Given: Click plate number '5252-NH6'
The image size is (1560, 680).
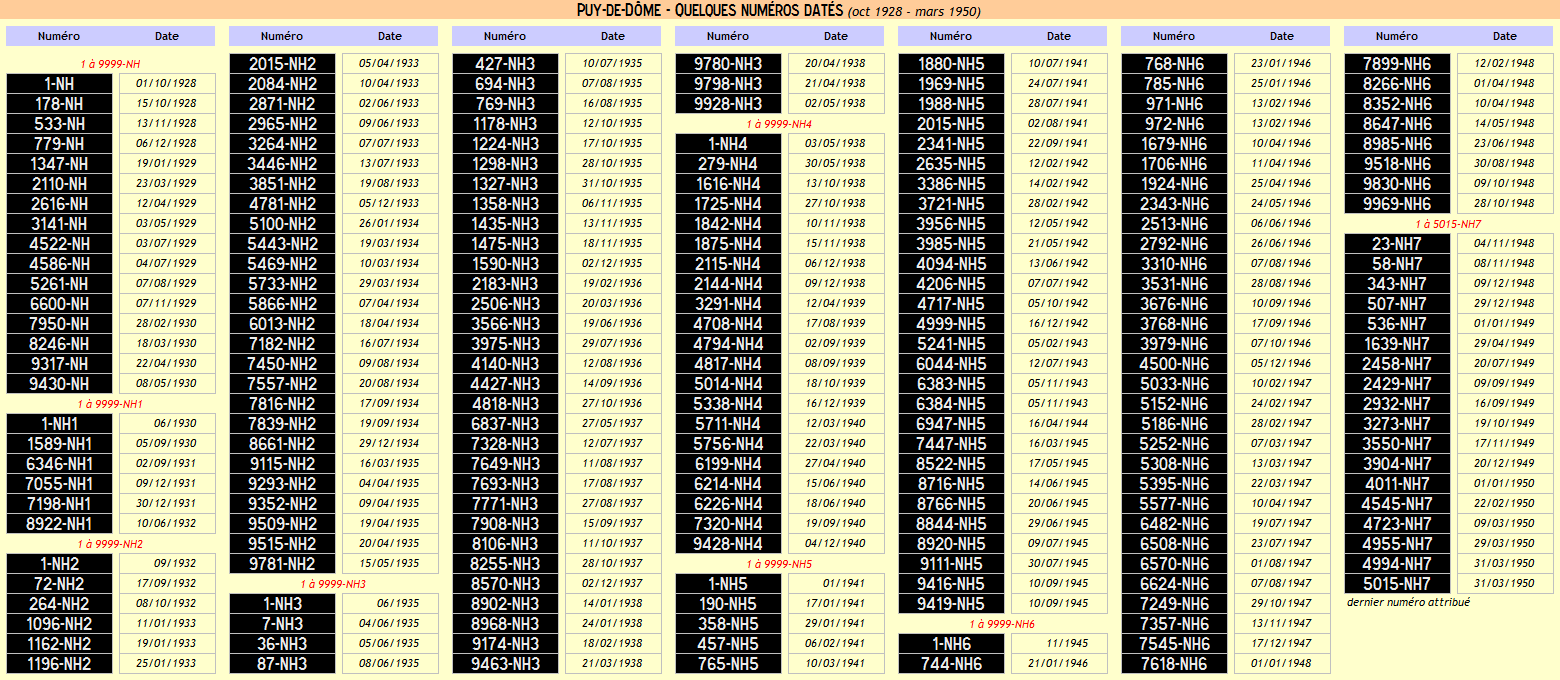Looking at the screenshot, I should pos(1174,444).
